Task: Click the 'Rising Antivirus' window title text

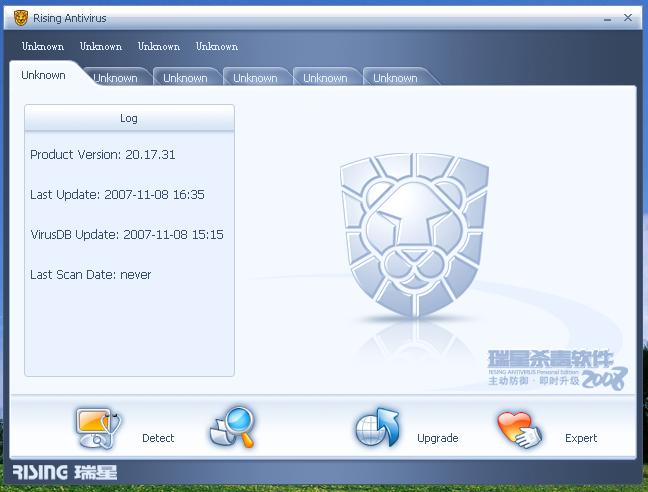Action: coord(70,18)
